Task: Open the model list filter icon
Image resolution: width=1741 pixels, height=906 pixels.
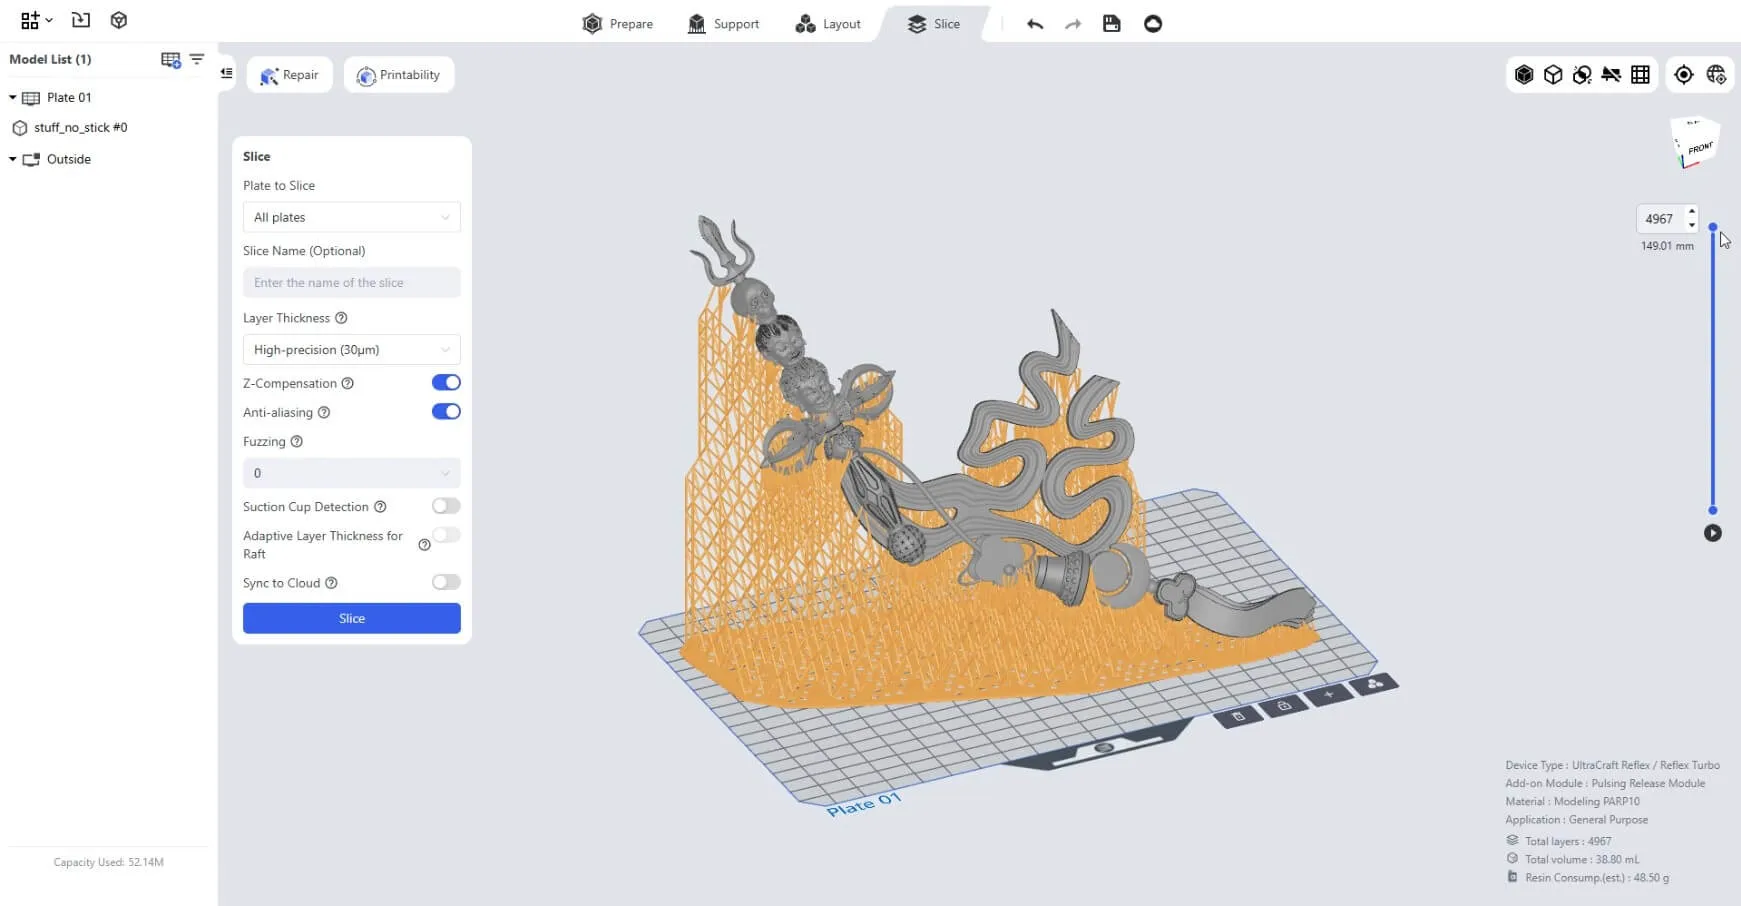Action: click(197, 60)
